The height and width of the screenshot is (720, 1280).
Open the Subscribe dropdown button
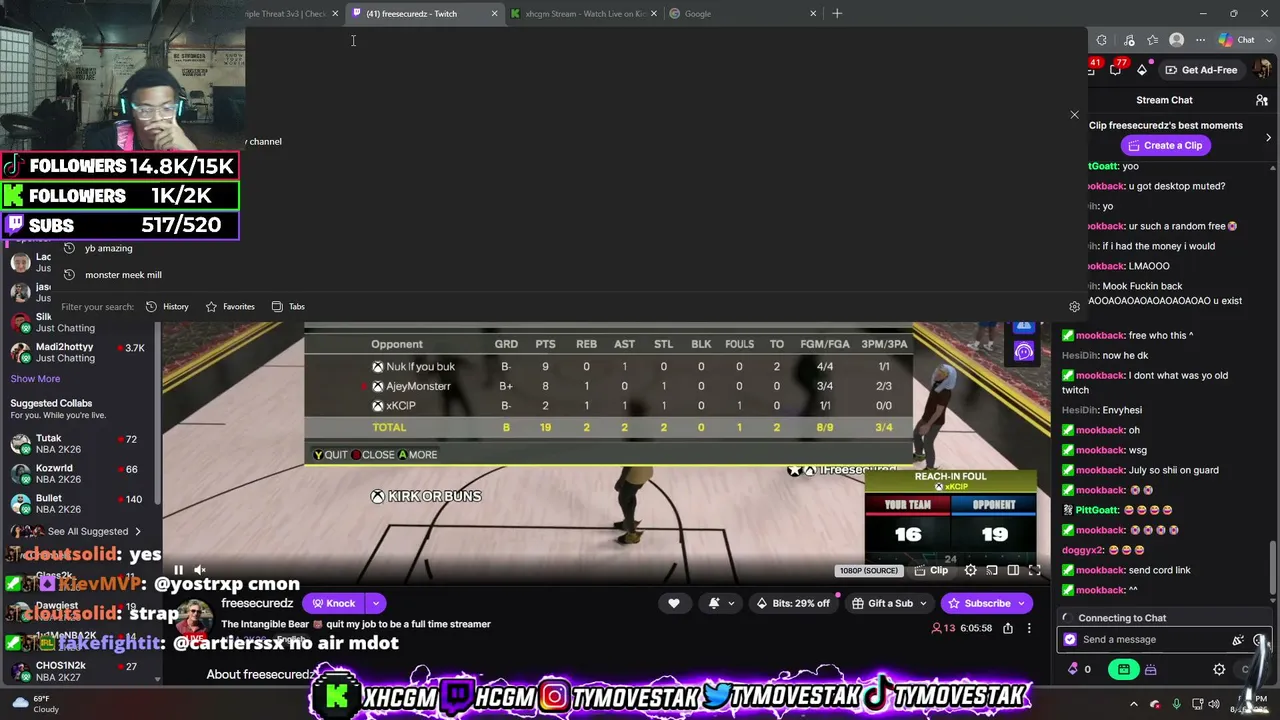986,603
